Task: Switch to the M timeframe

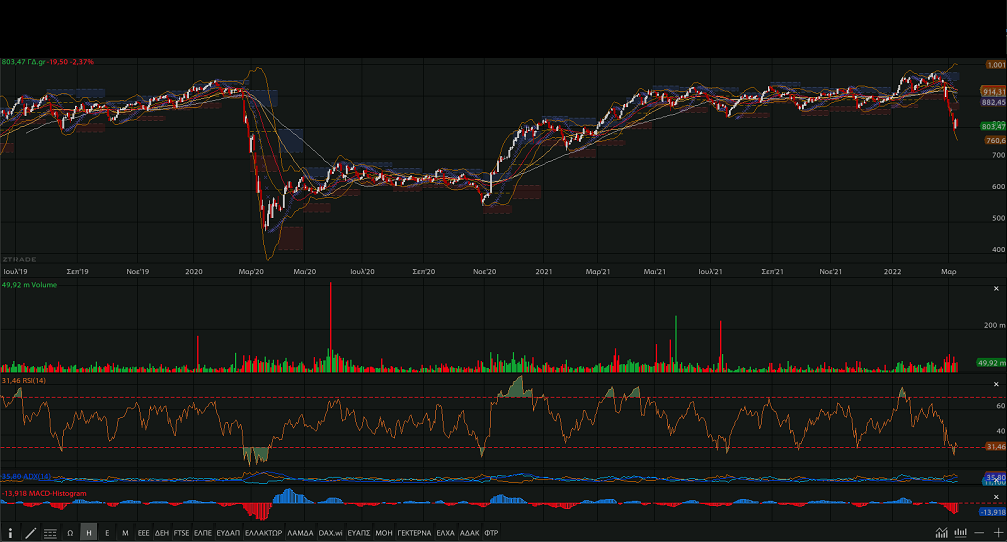Action: point(125,533)
